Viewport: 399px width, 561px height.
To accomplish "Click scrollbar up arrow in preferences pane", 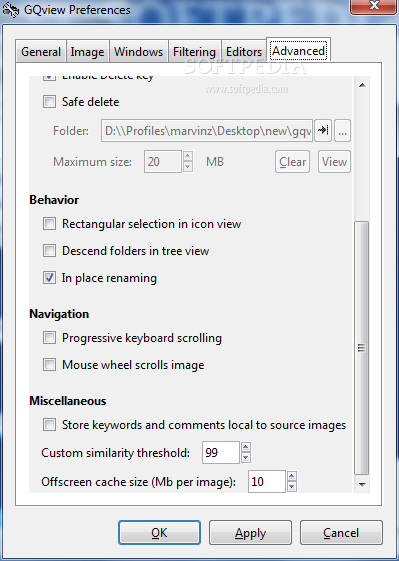I will coord(362,85).
